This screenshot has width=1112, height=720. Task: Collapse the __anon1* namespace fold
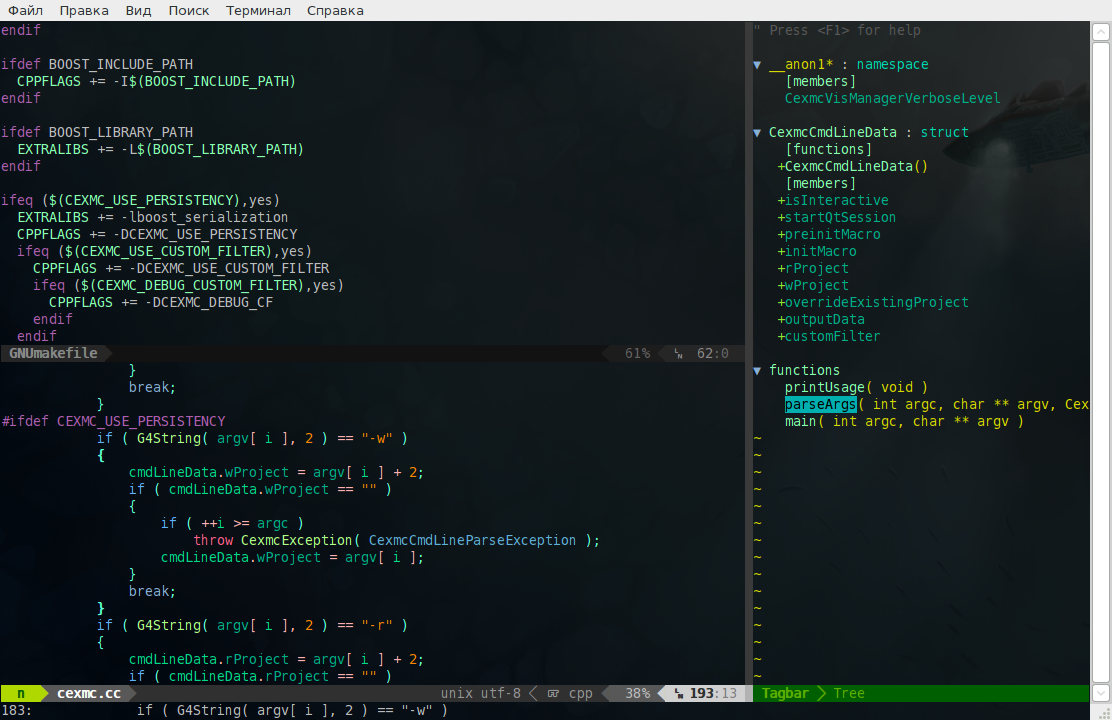click(757, 65)
